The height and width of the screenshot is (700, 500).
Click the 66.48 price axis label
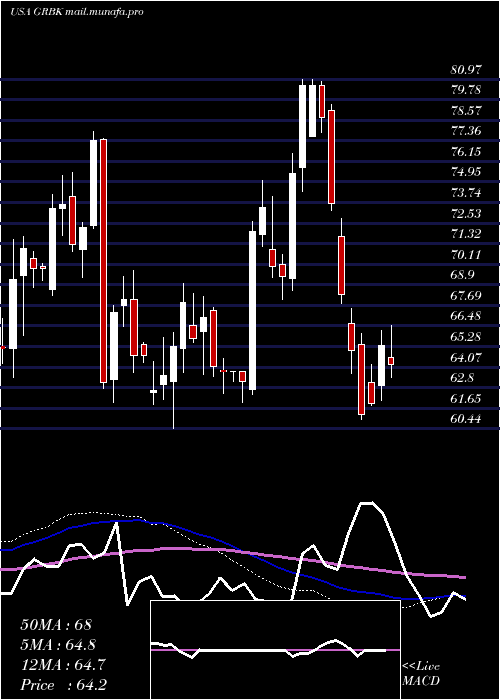466,316
